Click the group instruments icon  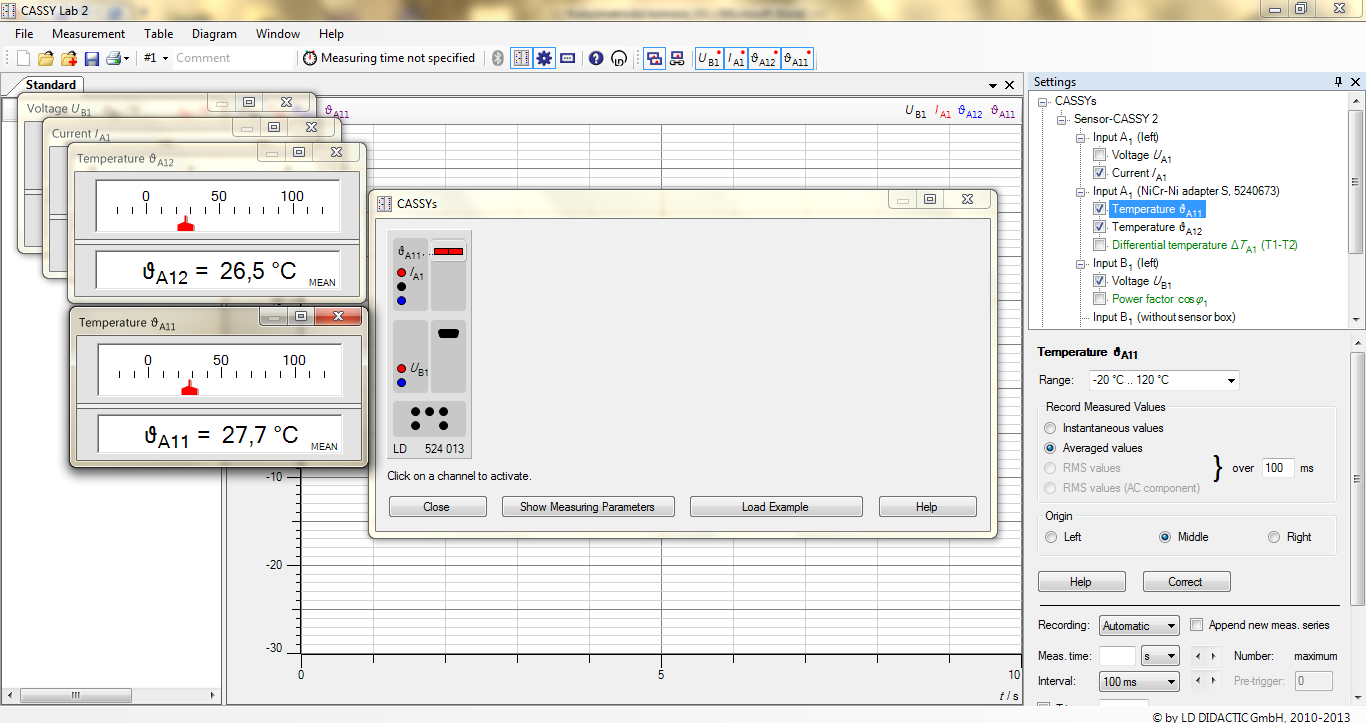point(677,58)
